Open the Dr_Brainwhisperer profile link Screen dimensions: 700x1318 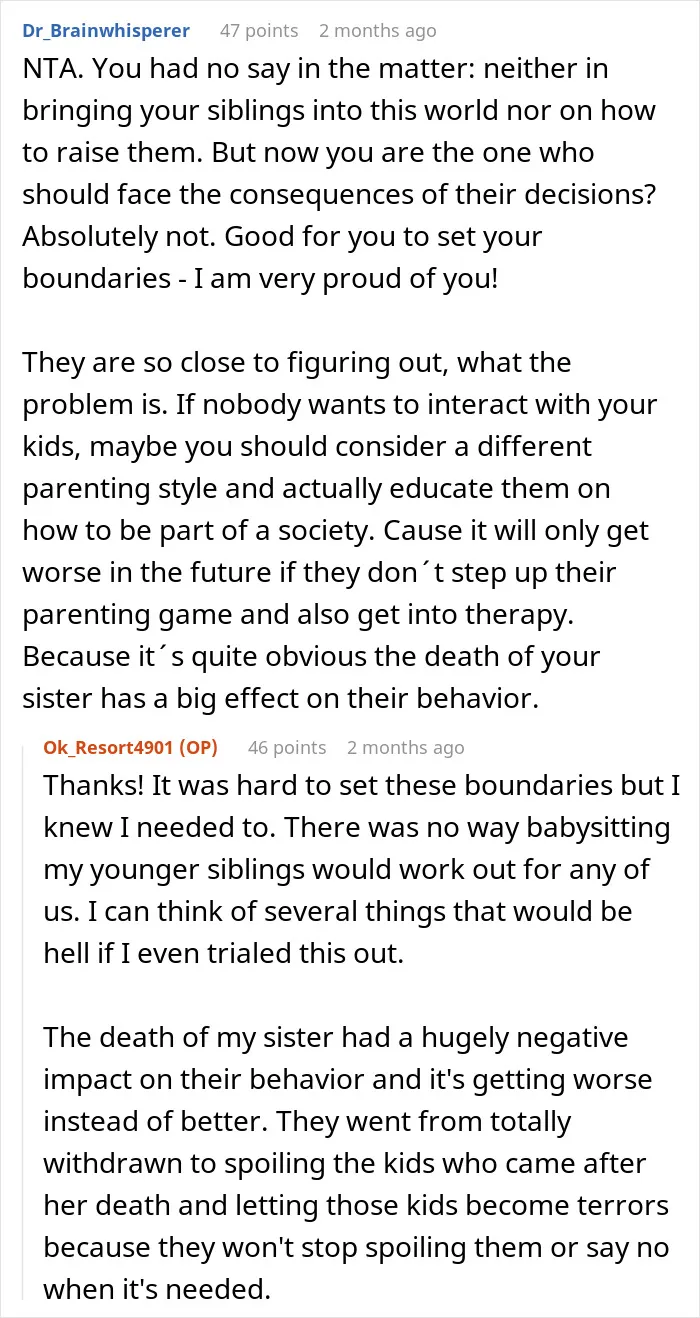pyautogui.click(x=106, y=31)
